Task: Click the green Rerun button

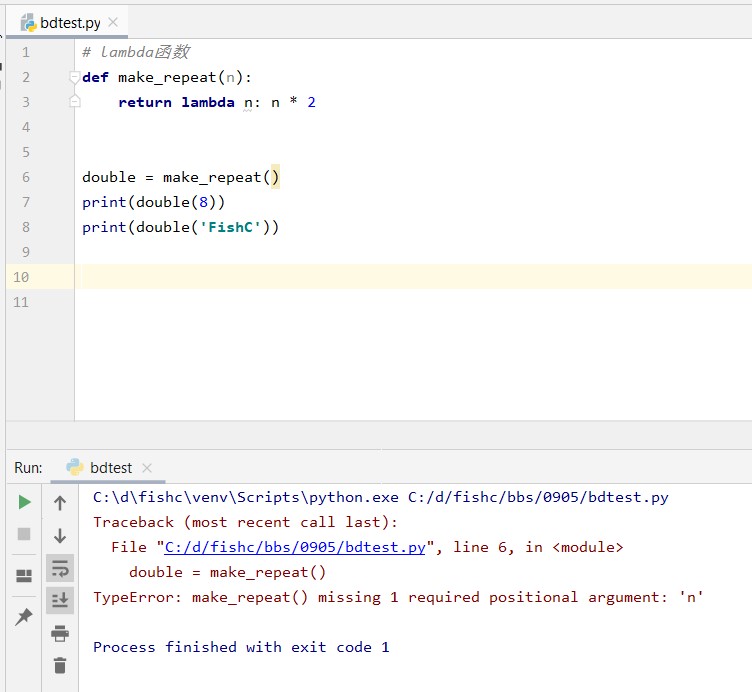Action: point(24,502)
